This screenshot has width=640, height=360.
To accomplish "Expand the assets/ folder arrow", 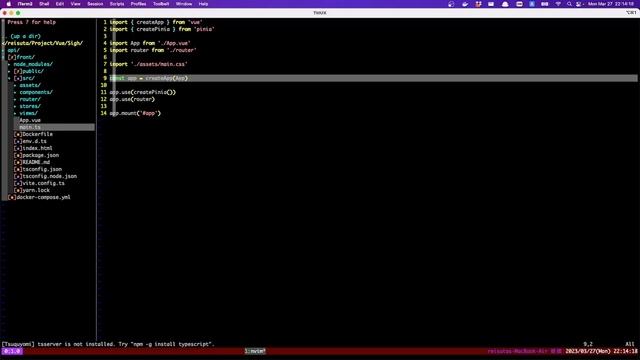I will click(x=16, y=85).
